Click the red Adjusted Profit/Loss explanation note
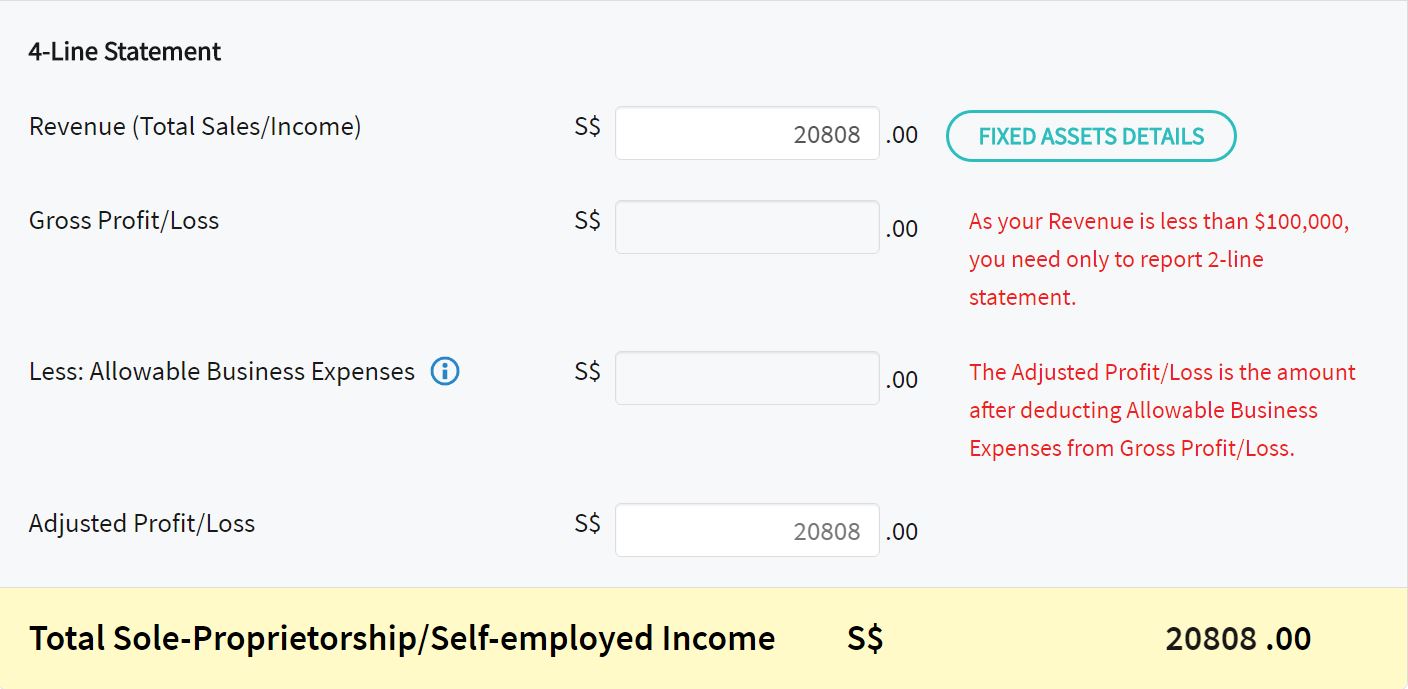This screenshot has width=1408, height=689. 1162,410
